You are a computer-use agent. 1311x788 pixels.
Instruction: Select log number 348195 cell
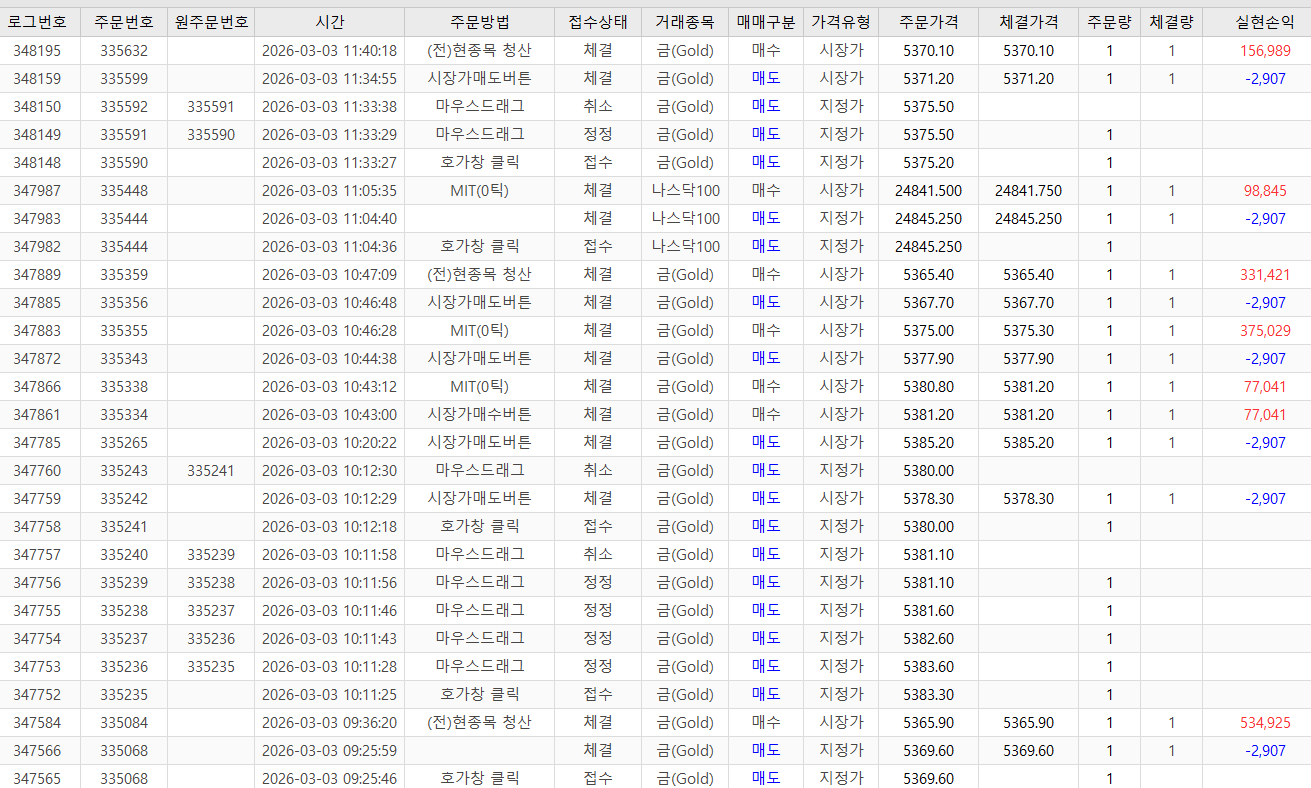click(37, 51)
